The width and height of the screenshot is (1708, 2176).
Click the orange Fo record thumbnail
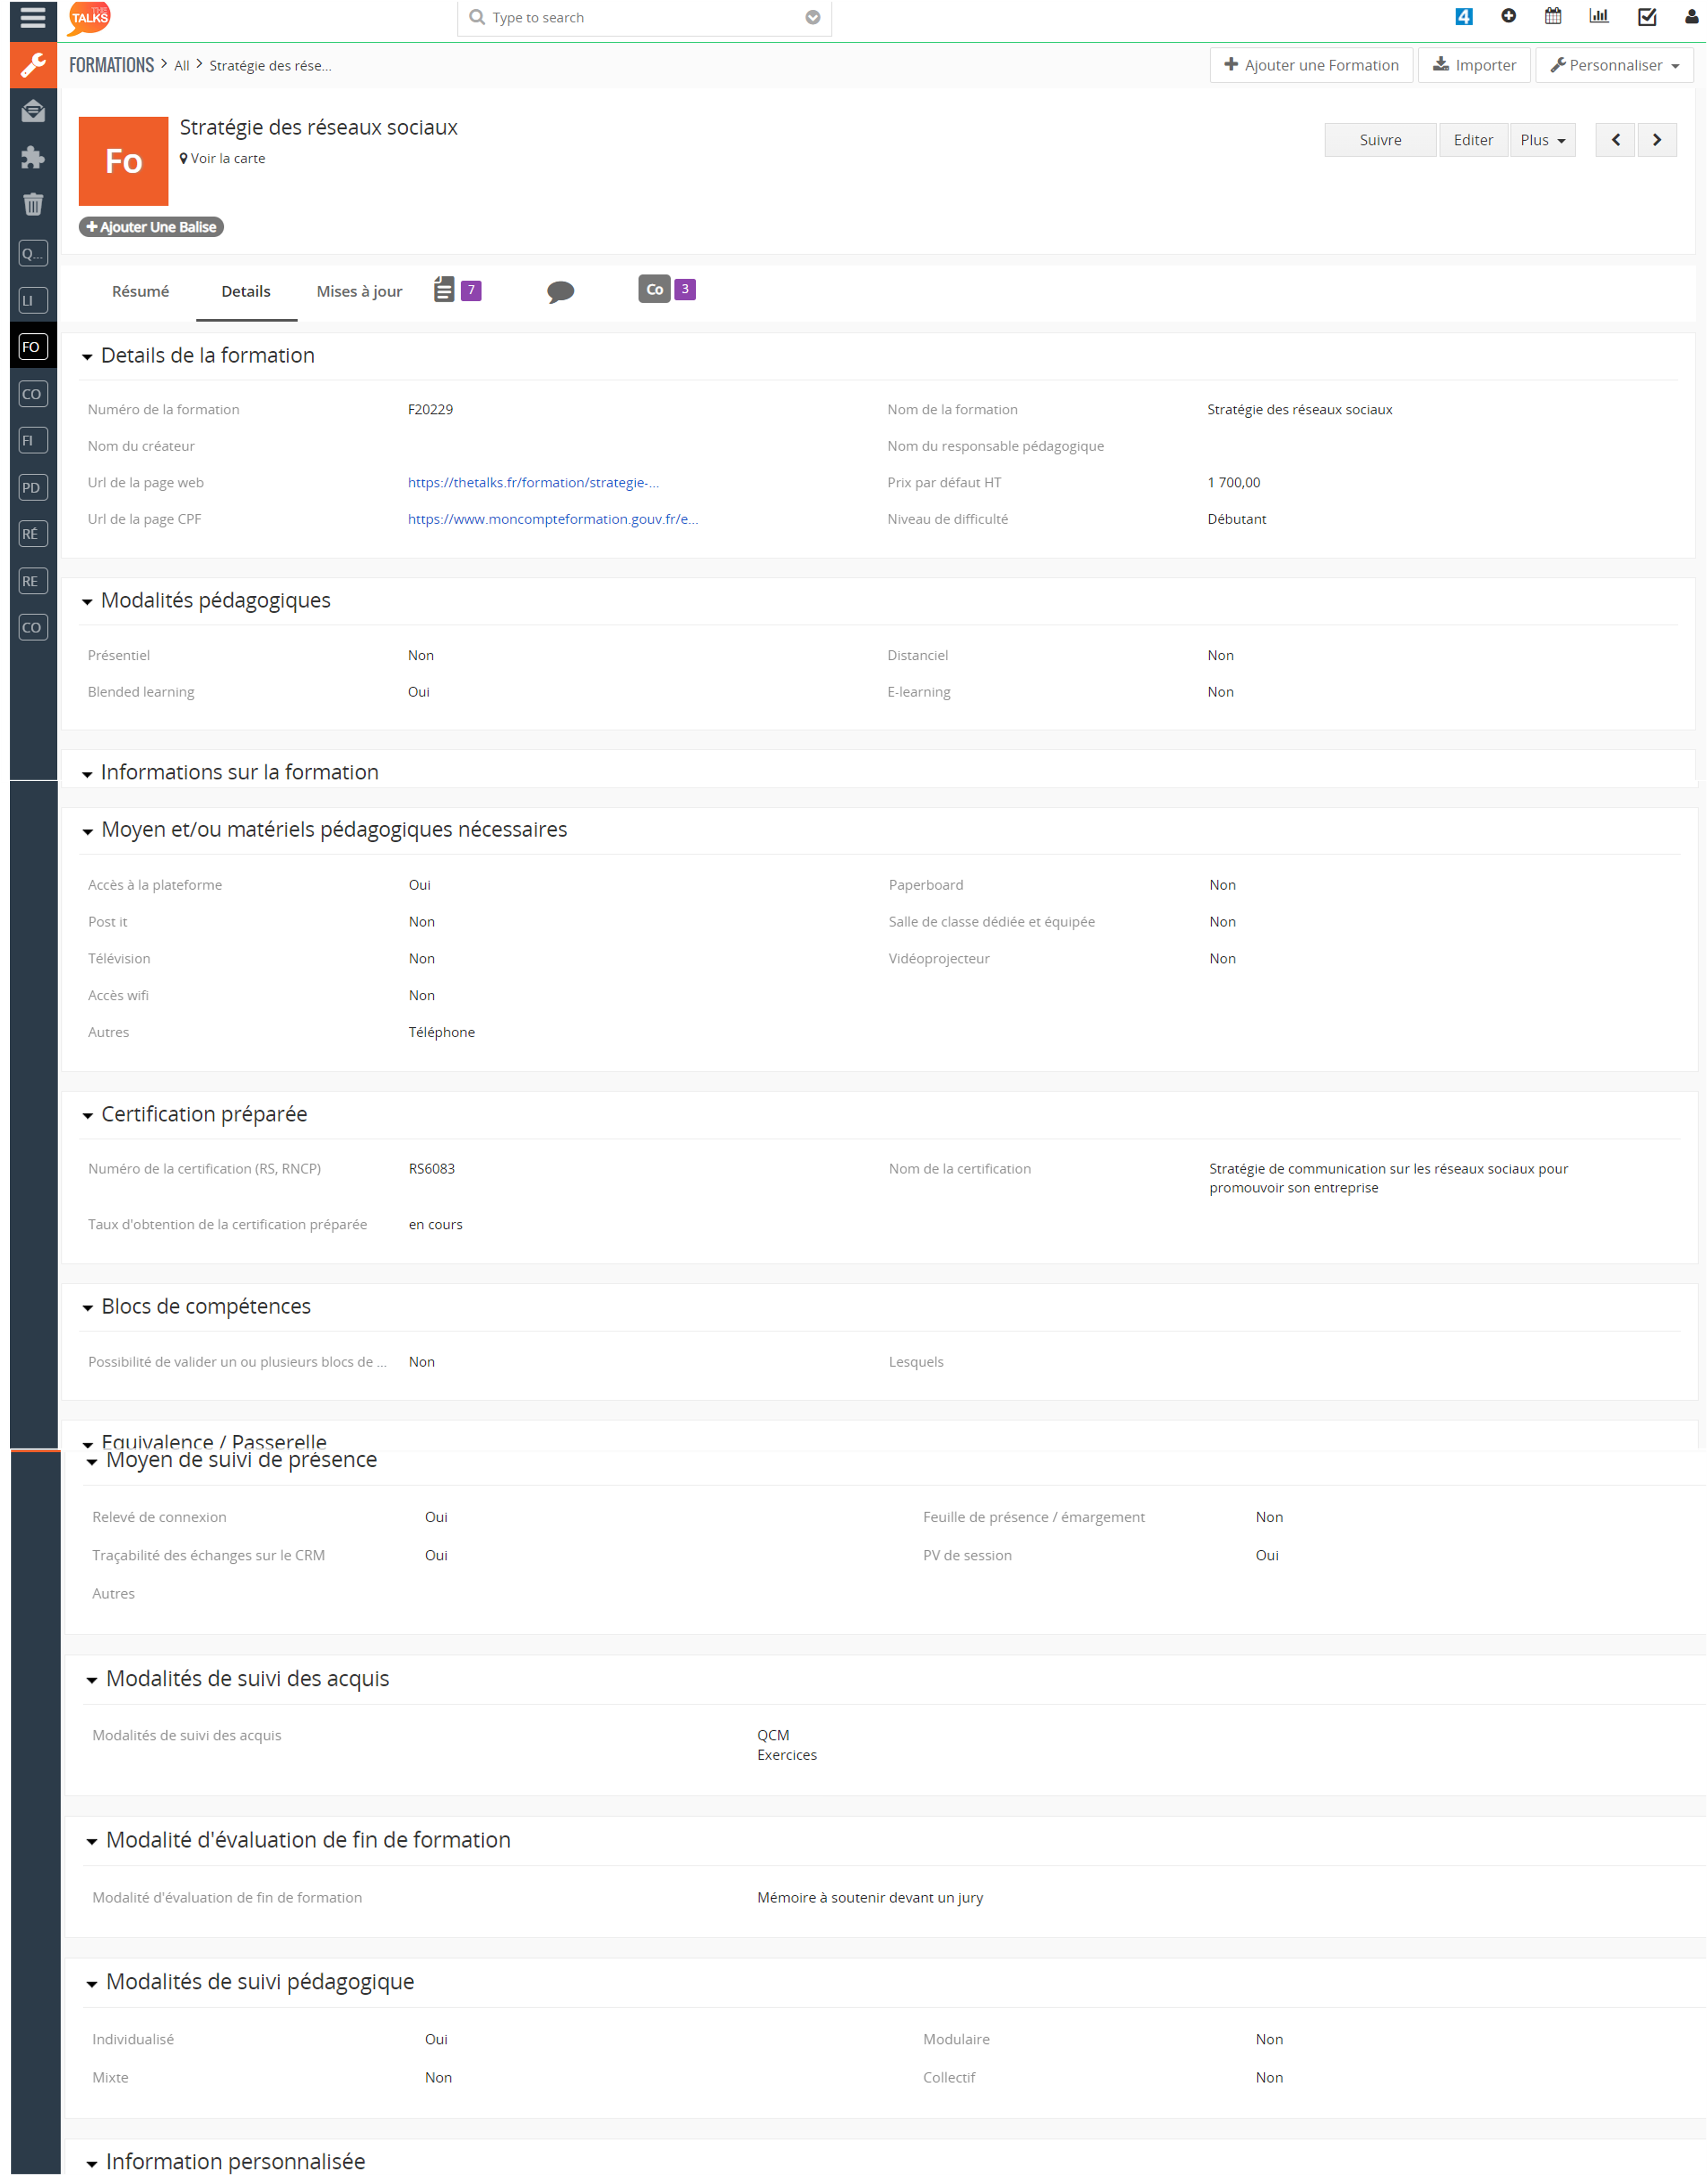tap(123, 161)
